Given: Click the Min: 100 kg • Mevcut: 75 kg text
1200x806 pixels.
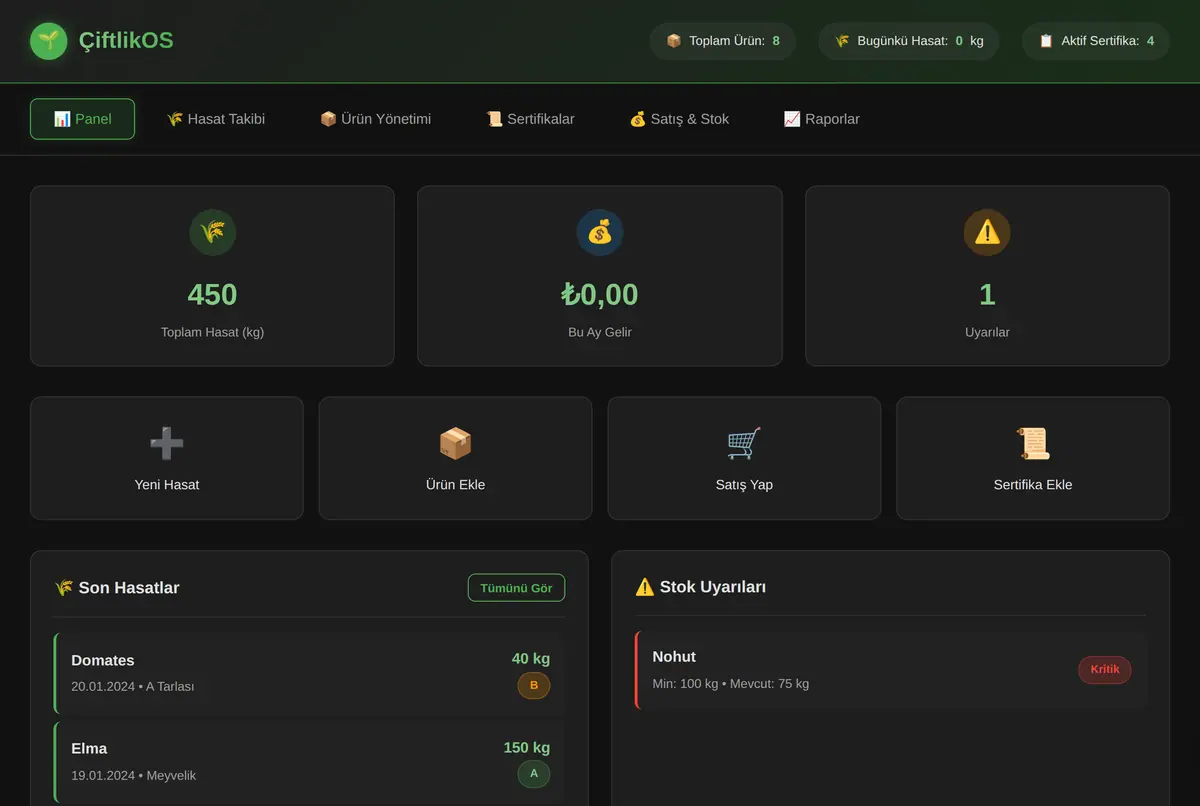Looking at the screenshot, I should click(x=731, y=684).
